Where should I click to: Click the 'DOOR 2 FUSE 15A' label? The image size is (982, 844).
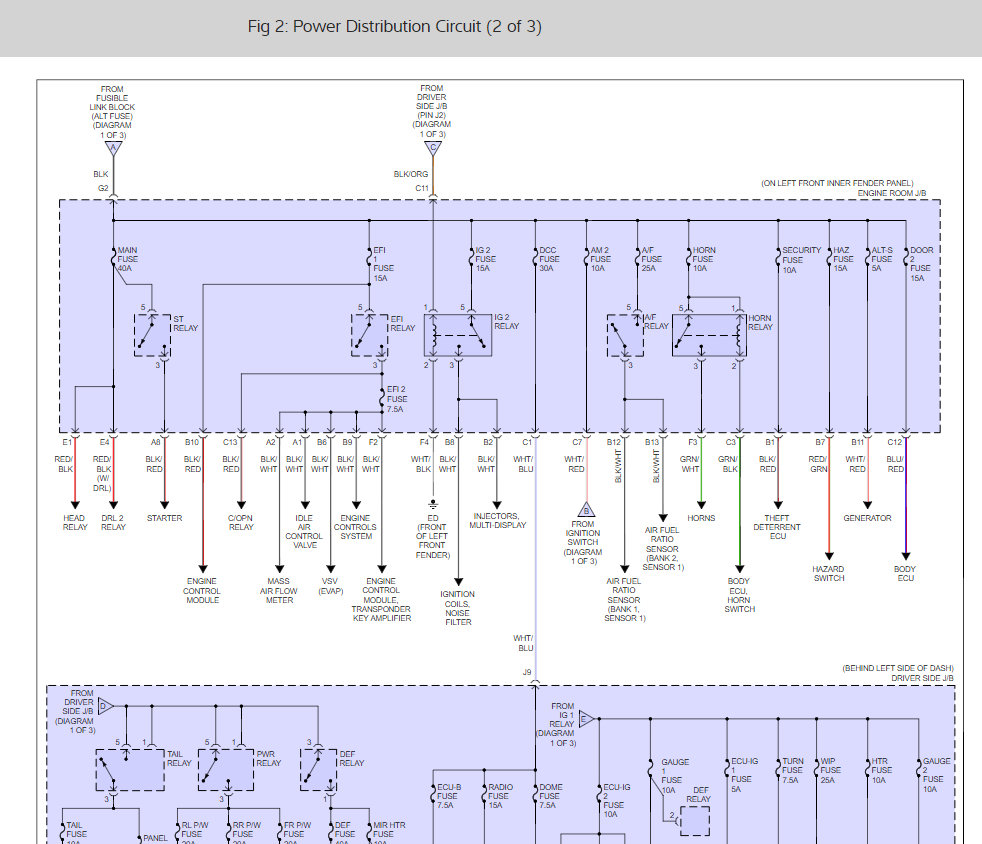pos(921,264)
